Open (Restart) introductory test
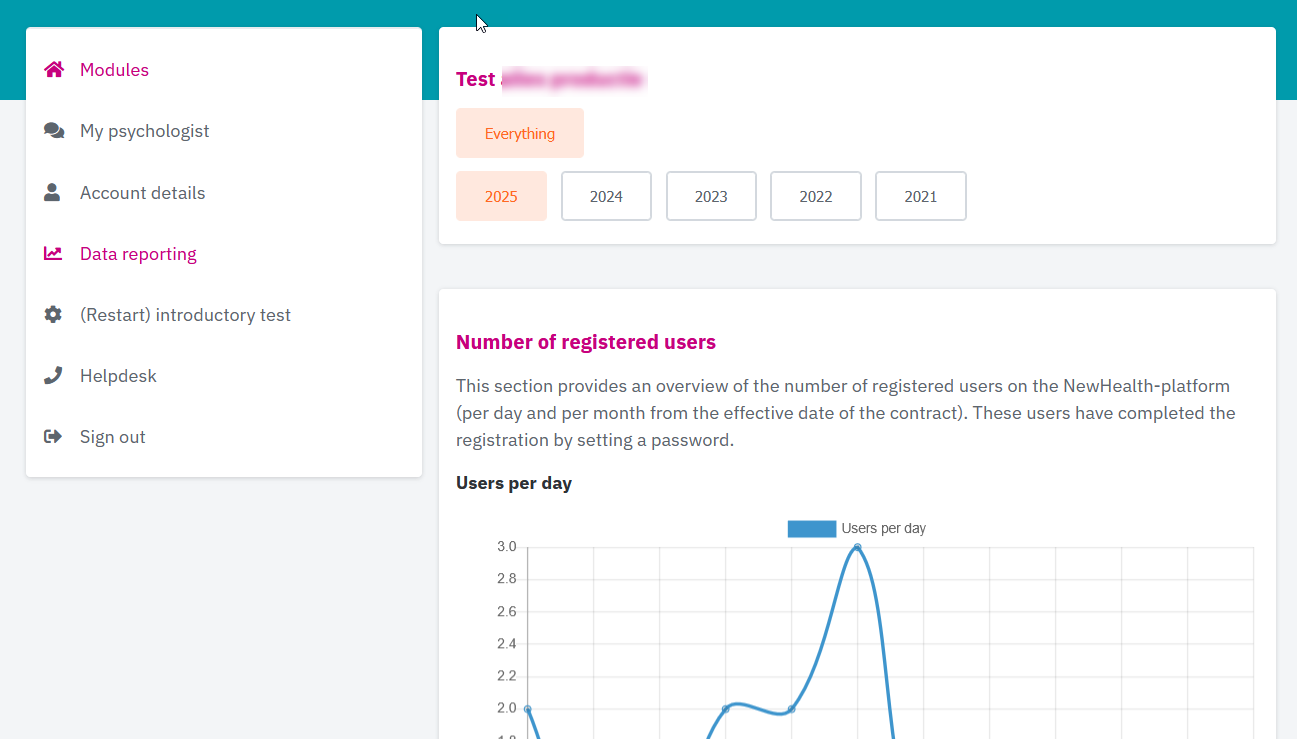1297x739 pixels. (x=185, y=315)
